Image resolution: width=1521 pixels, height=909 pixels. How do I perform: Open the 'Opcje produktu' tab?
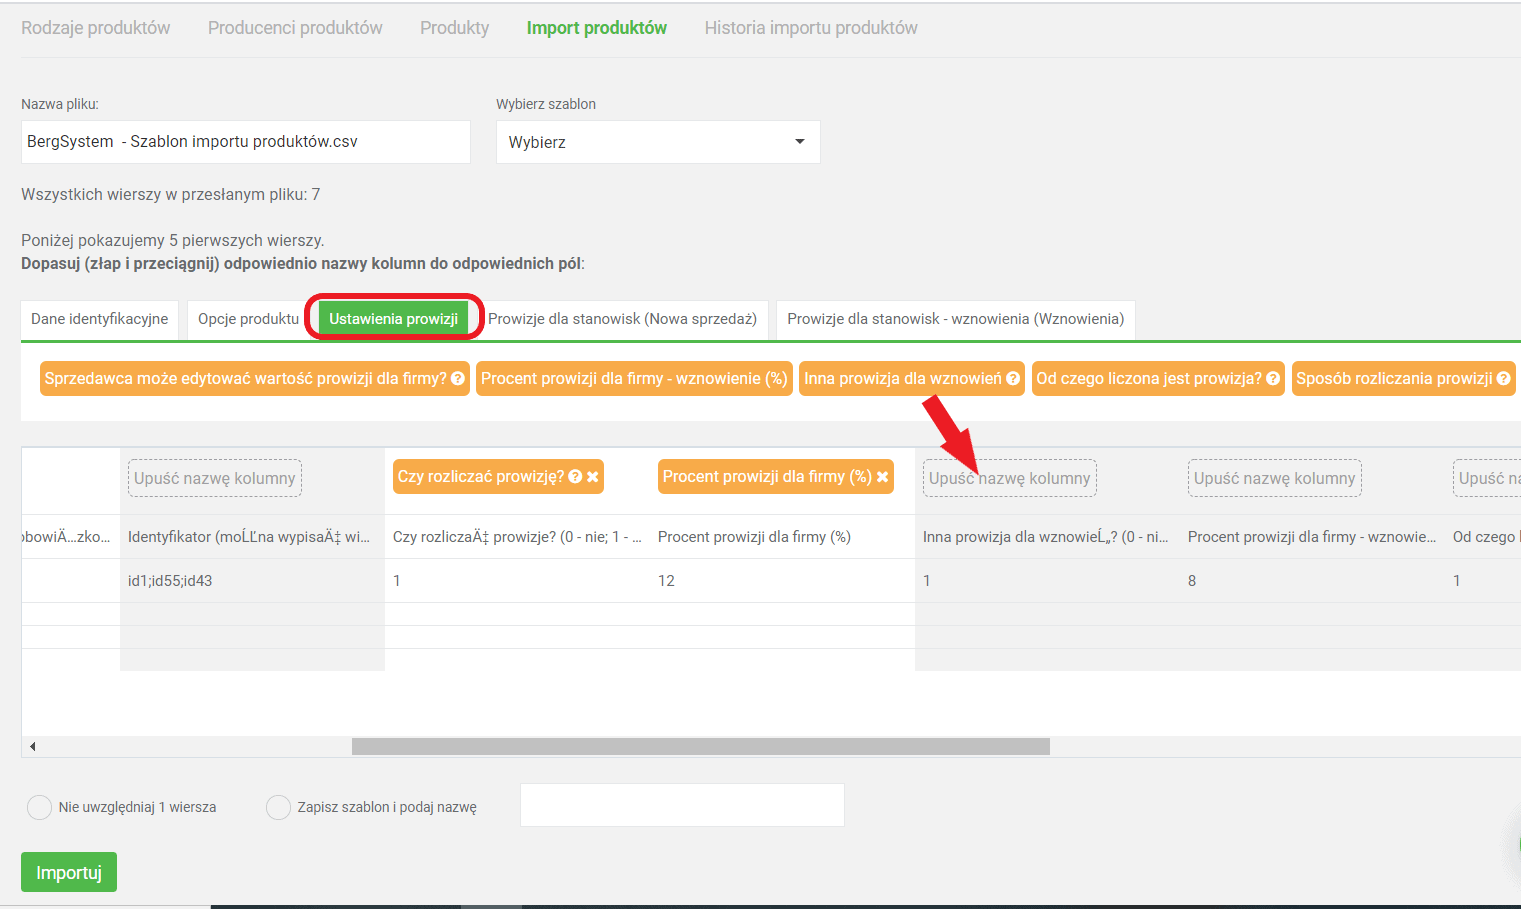click(248, 319)
